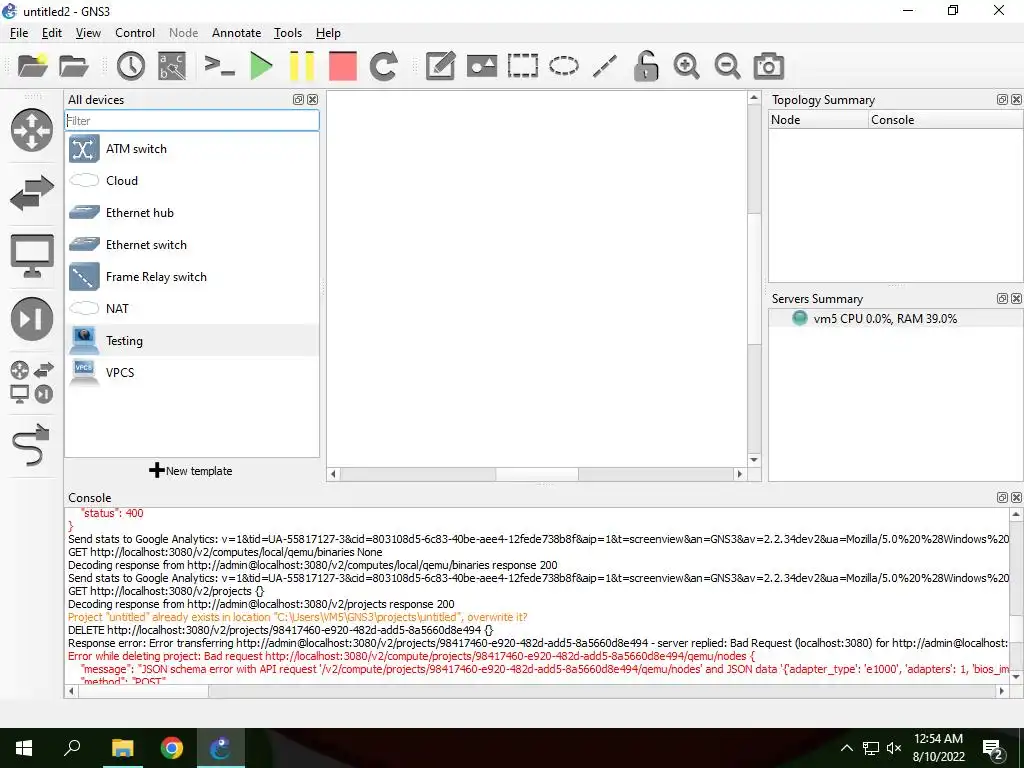This screenshot has width=1024, height=768.
Task: Click the Console column header
Action: [946, 120]
